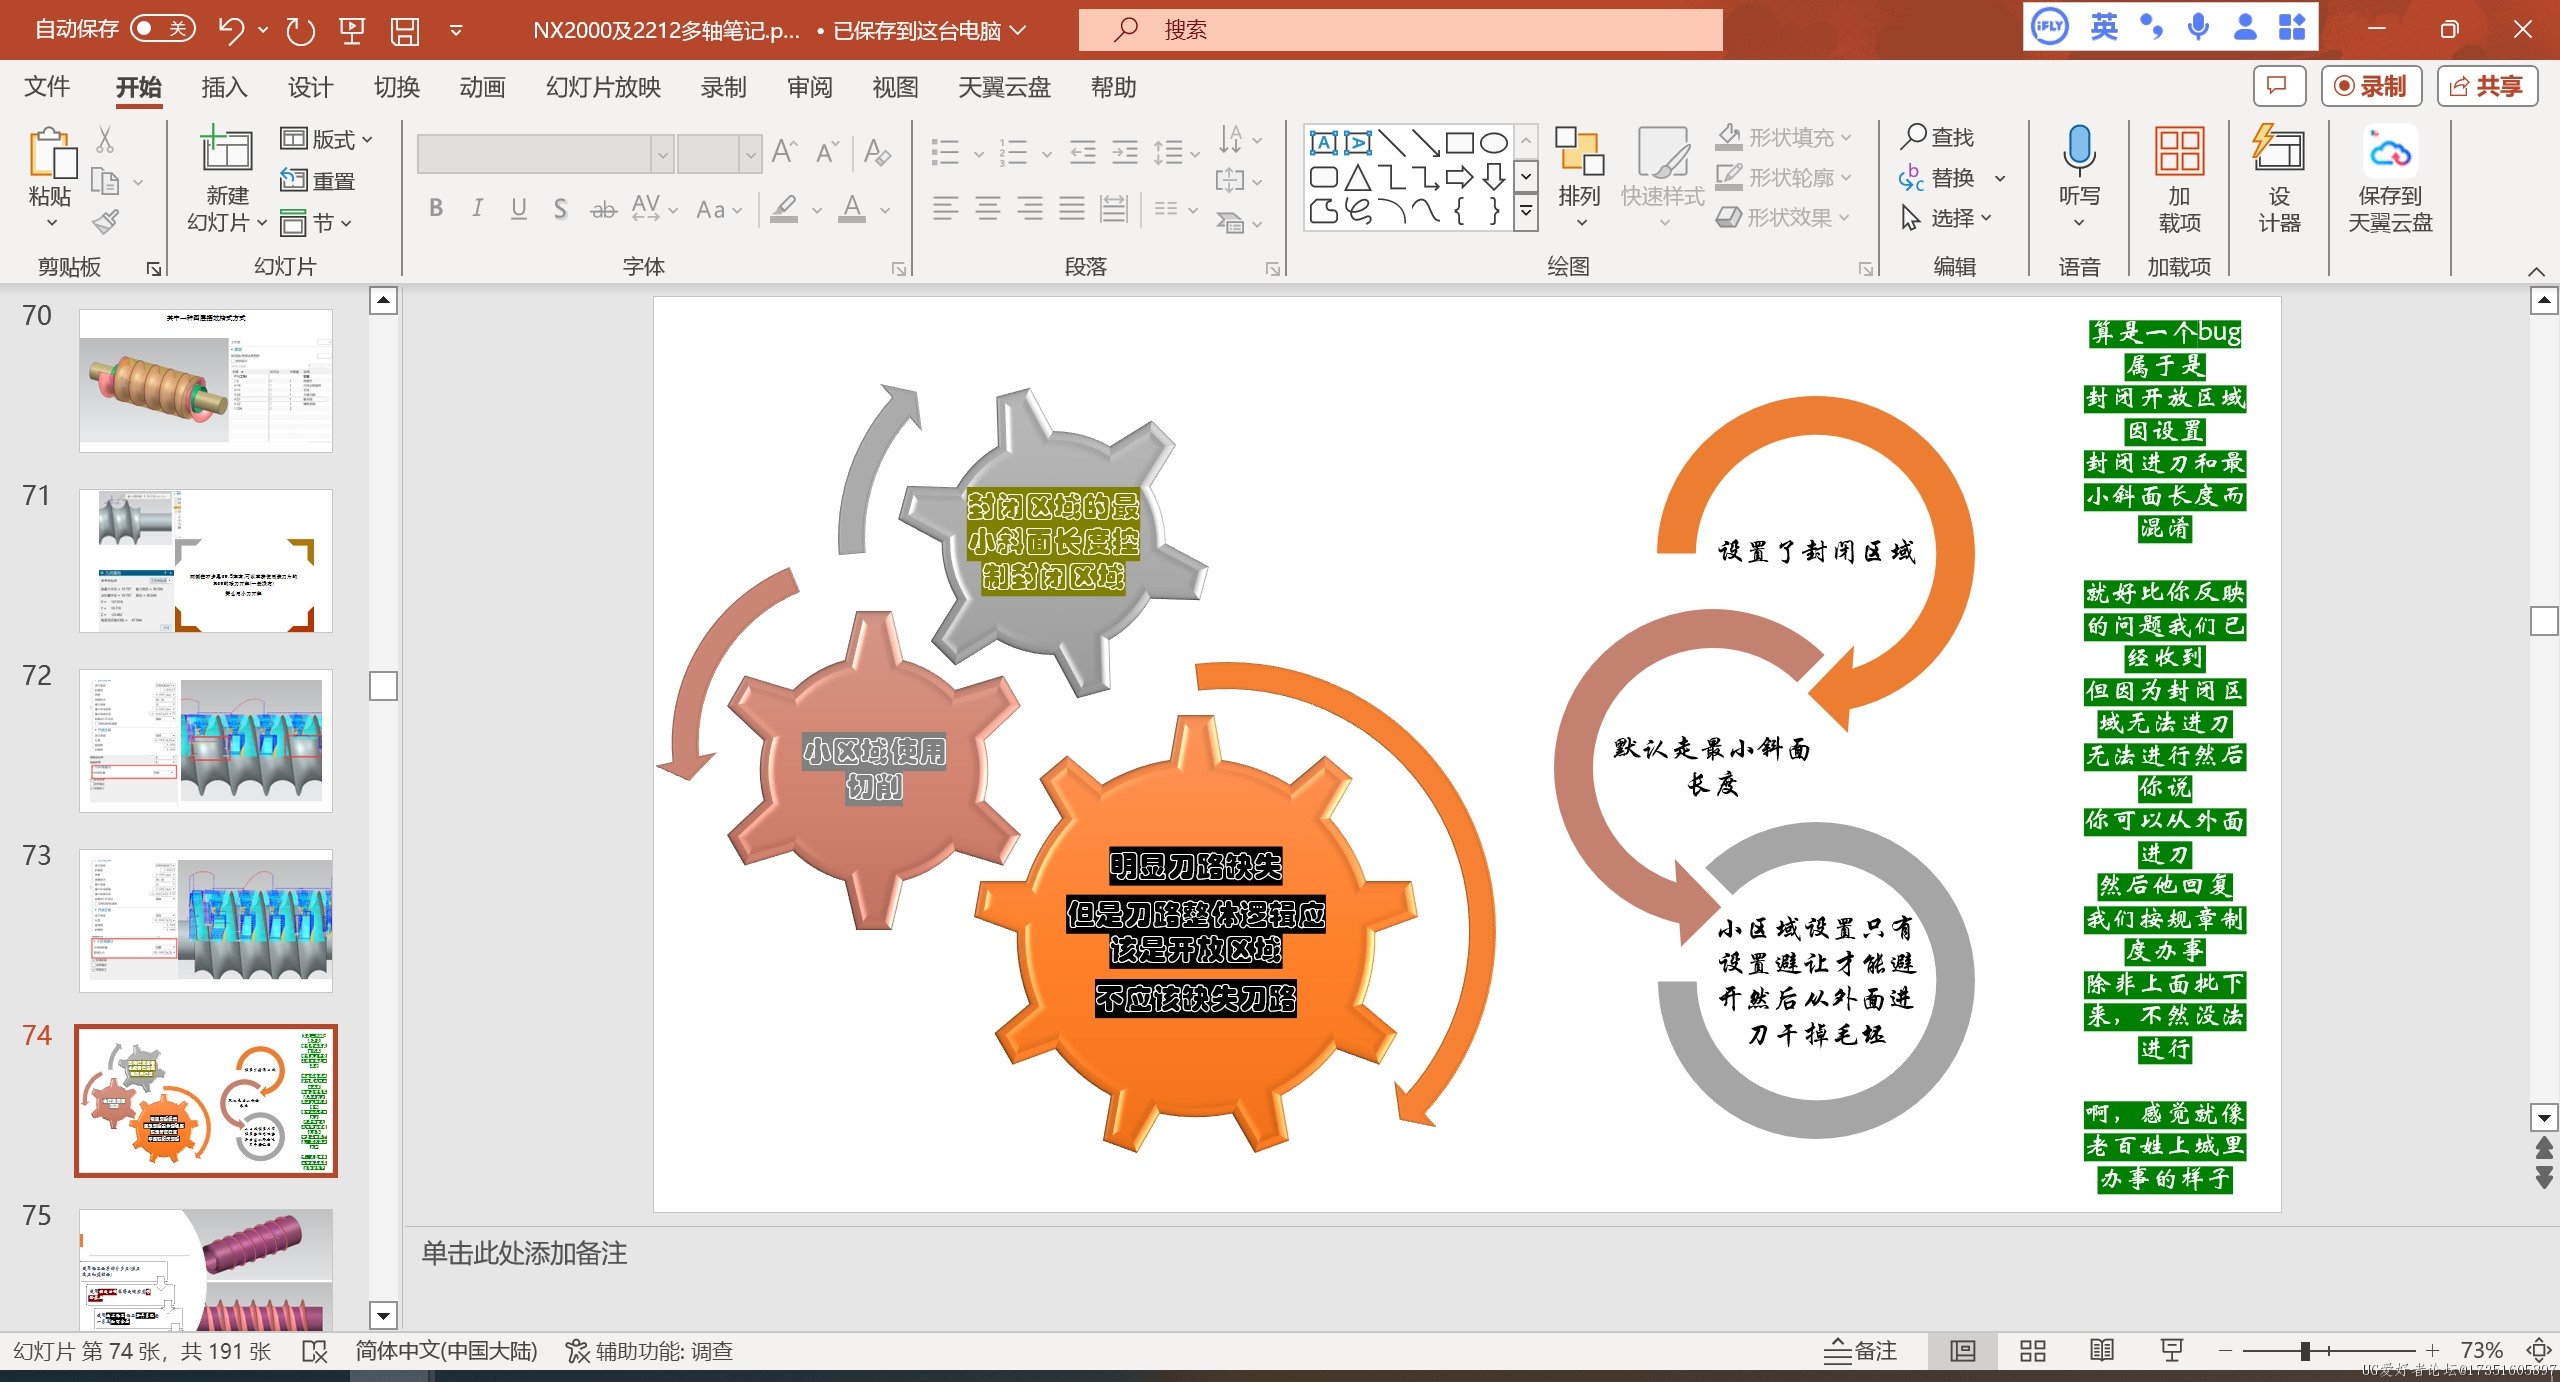This screenshot has width=2560, height=1382.
Task: Click the iFLY input method icon
Action: coord(2049,27)
